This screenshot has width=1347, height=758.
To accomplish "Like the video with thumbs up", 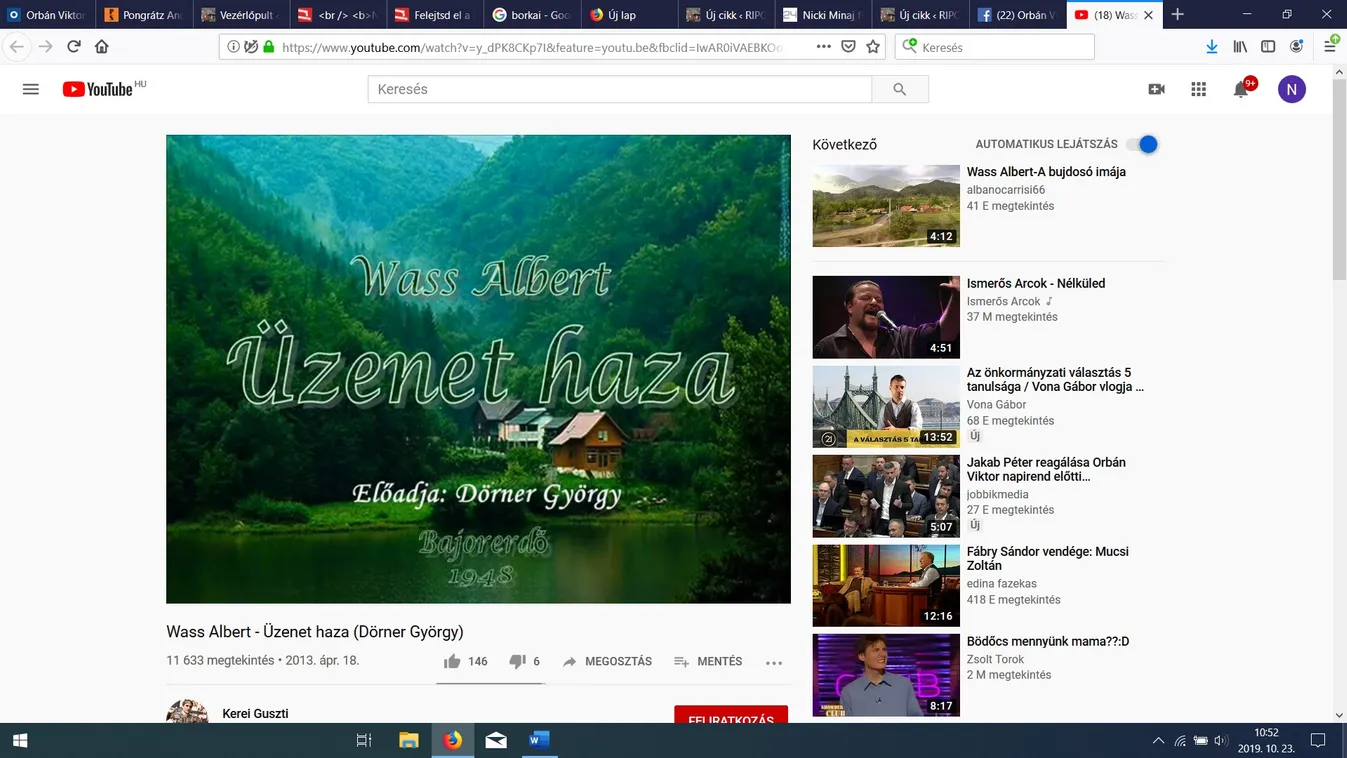I will click(453, 660).
